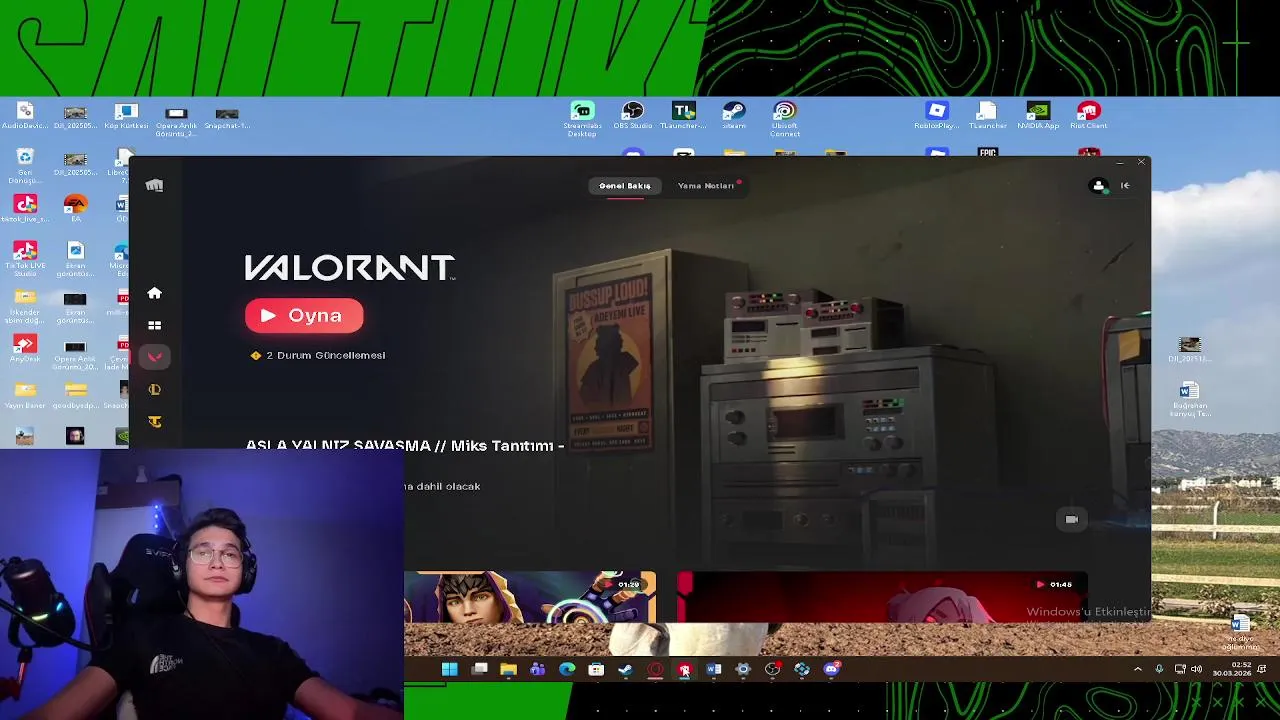Open the Home icon in Riot Client sidebar
Image resolution: width=1280 pixels, height=720 pixels.
154,293
